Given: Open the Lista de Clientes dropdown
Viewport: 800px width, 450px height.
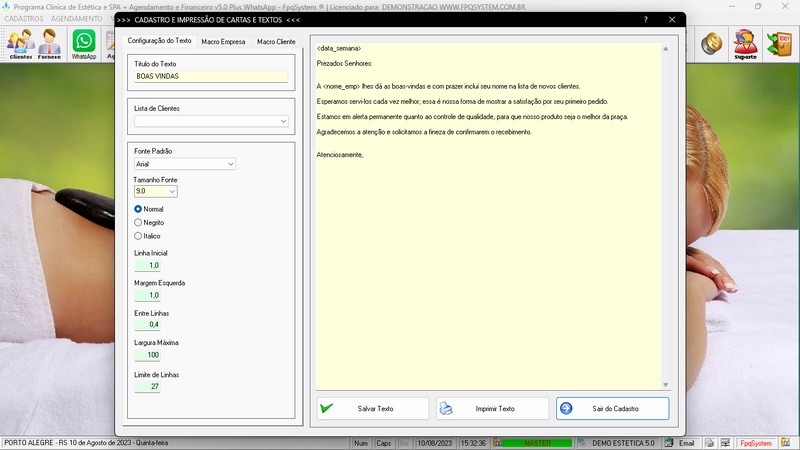Looking at the screenshot, I should pos(283,121).
